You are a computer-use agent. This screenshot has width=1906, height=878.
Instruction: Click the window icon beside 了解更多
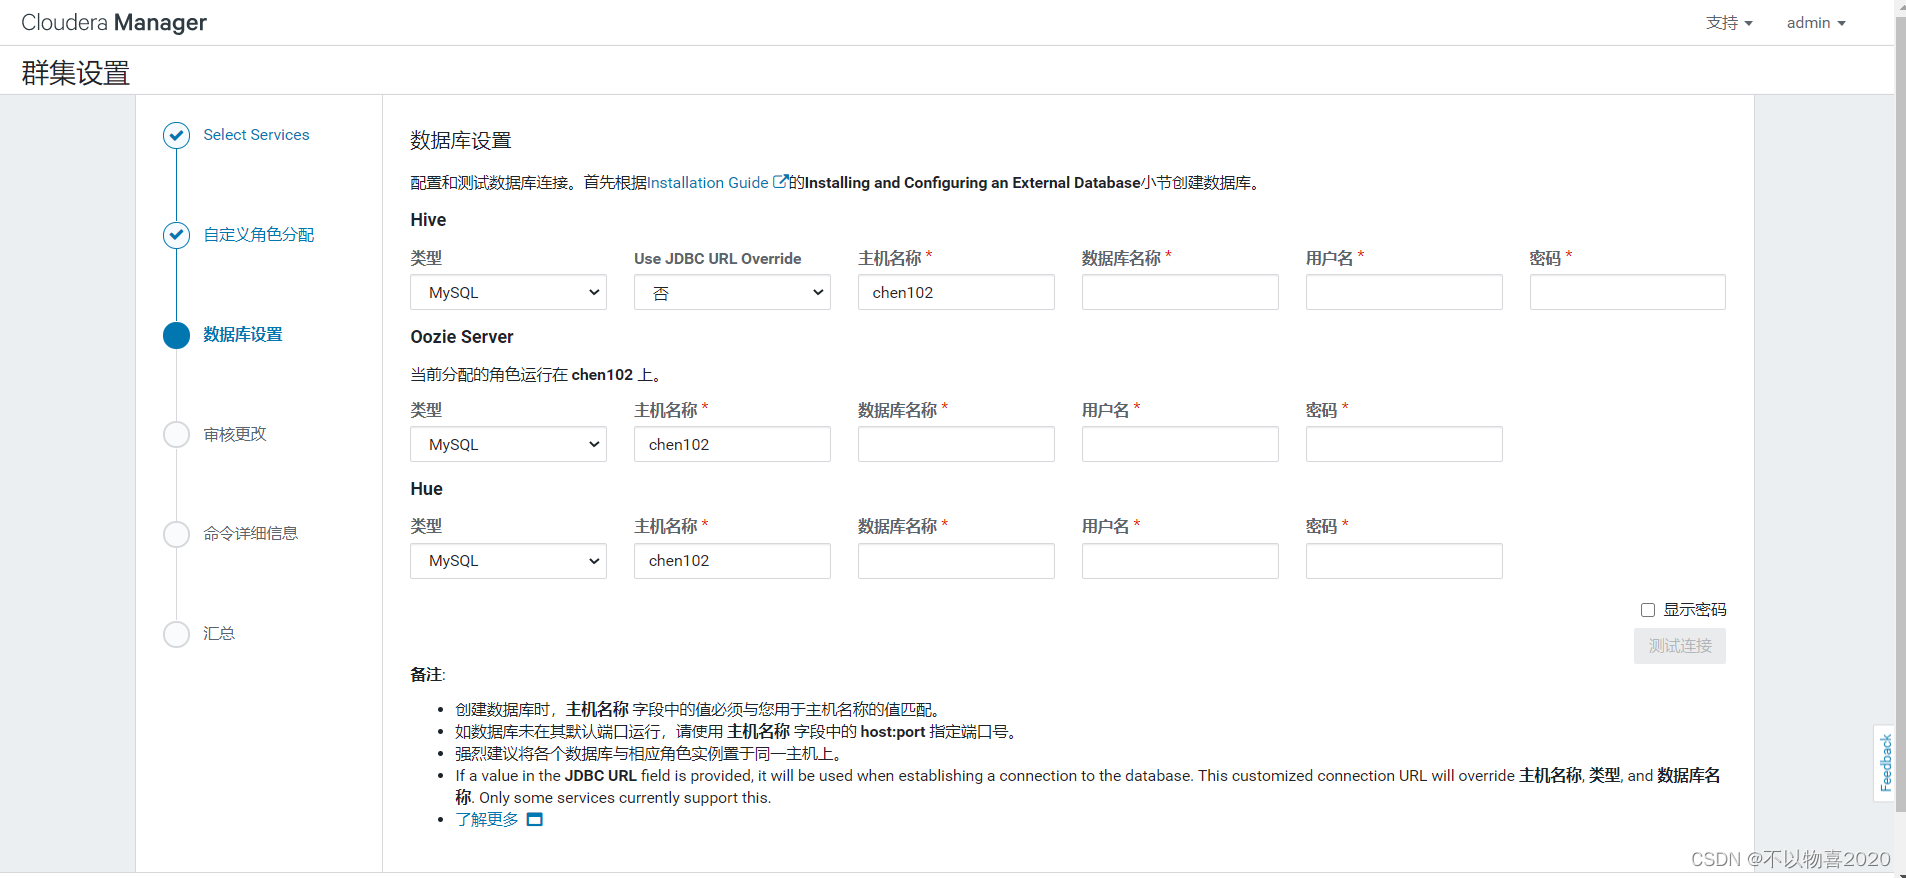coord(535,820)
